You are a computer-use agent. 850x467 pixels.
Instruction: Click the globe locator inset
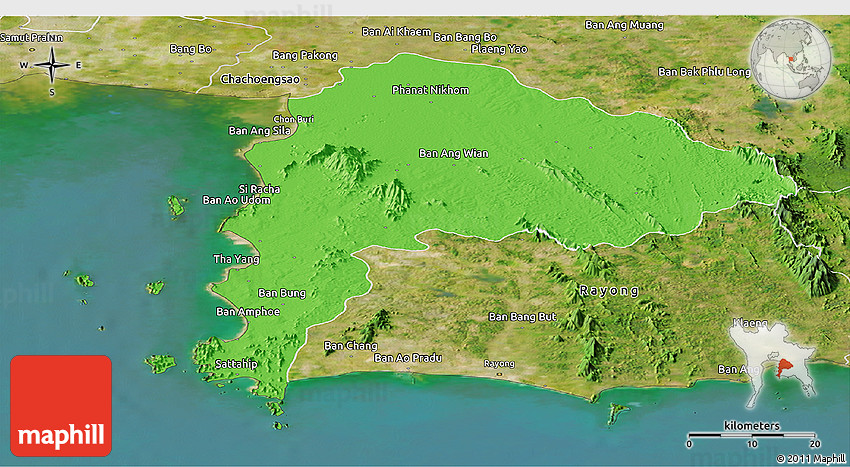click(x=791, y=59)
